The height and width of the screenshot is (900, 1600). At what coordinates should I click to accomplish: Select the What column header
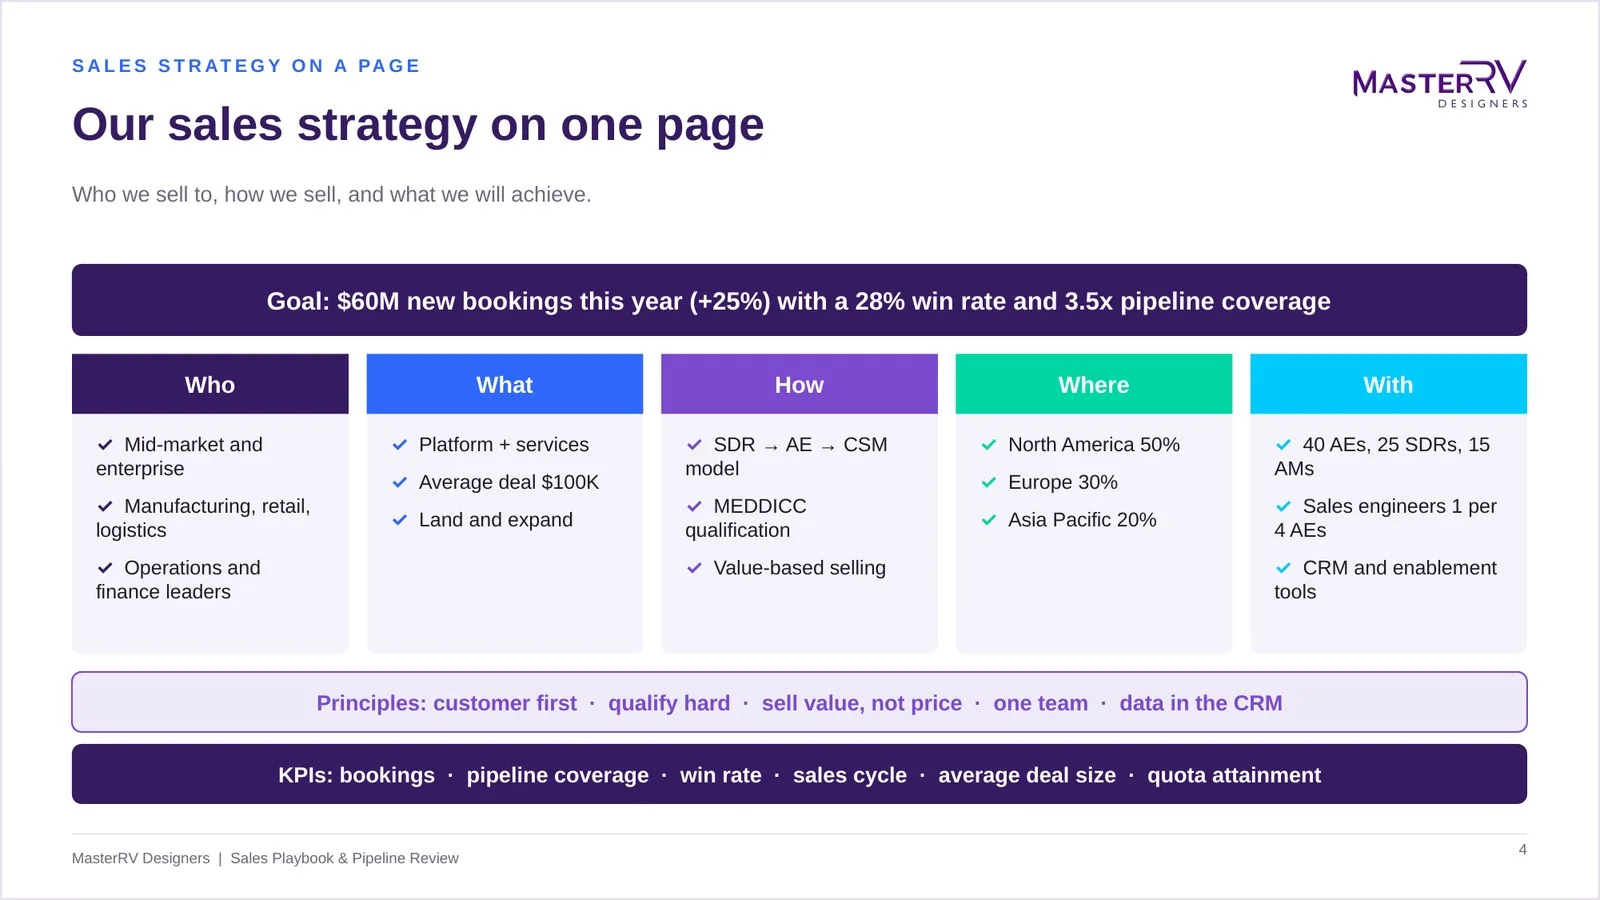point(505,384)
